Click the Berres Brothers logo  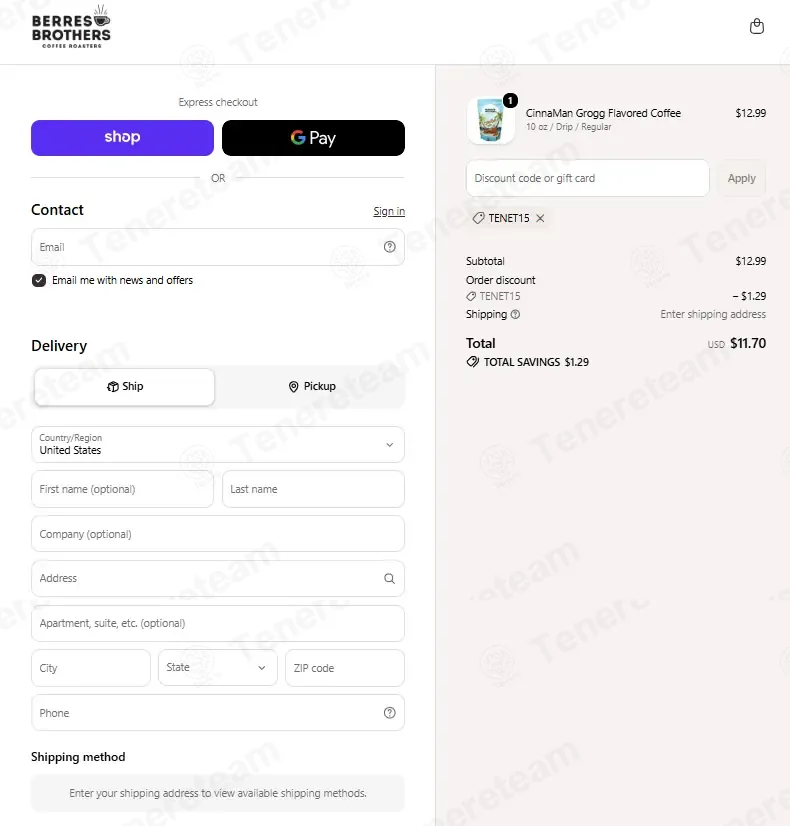(71, 27)
